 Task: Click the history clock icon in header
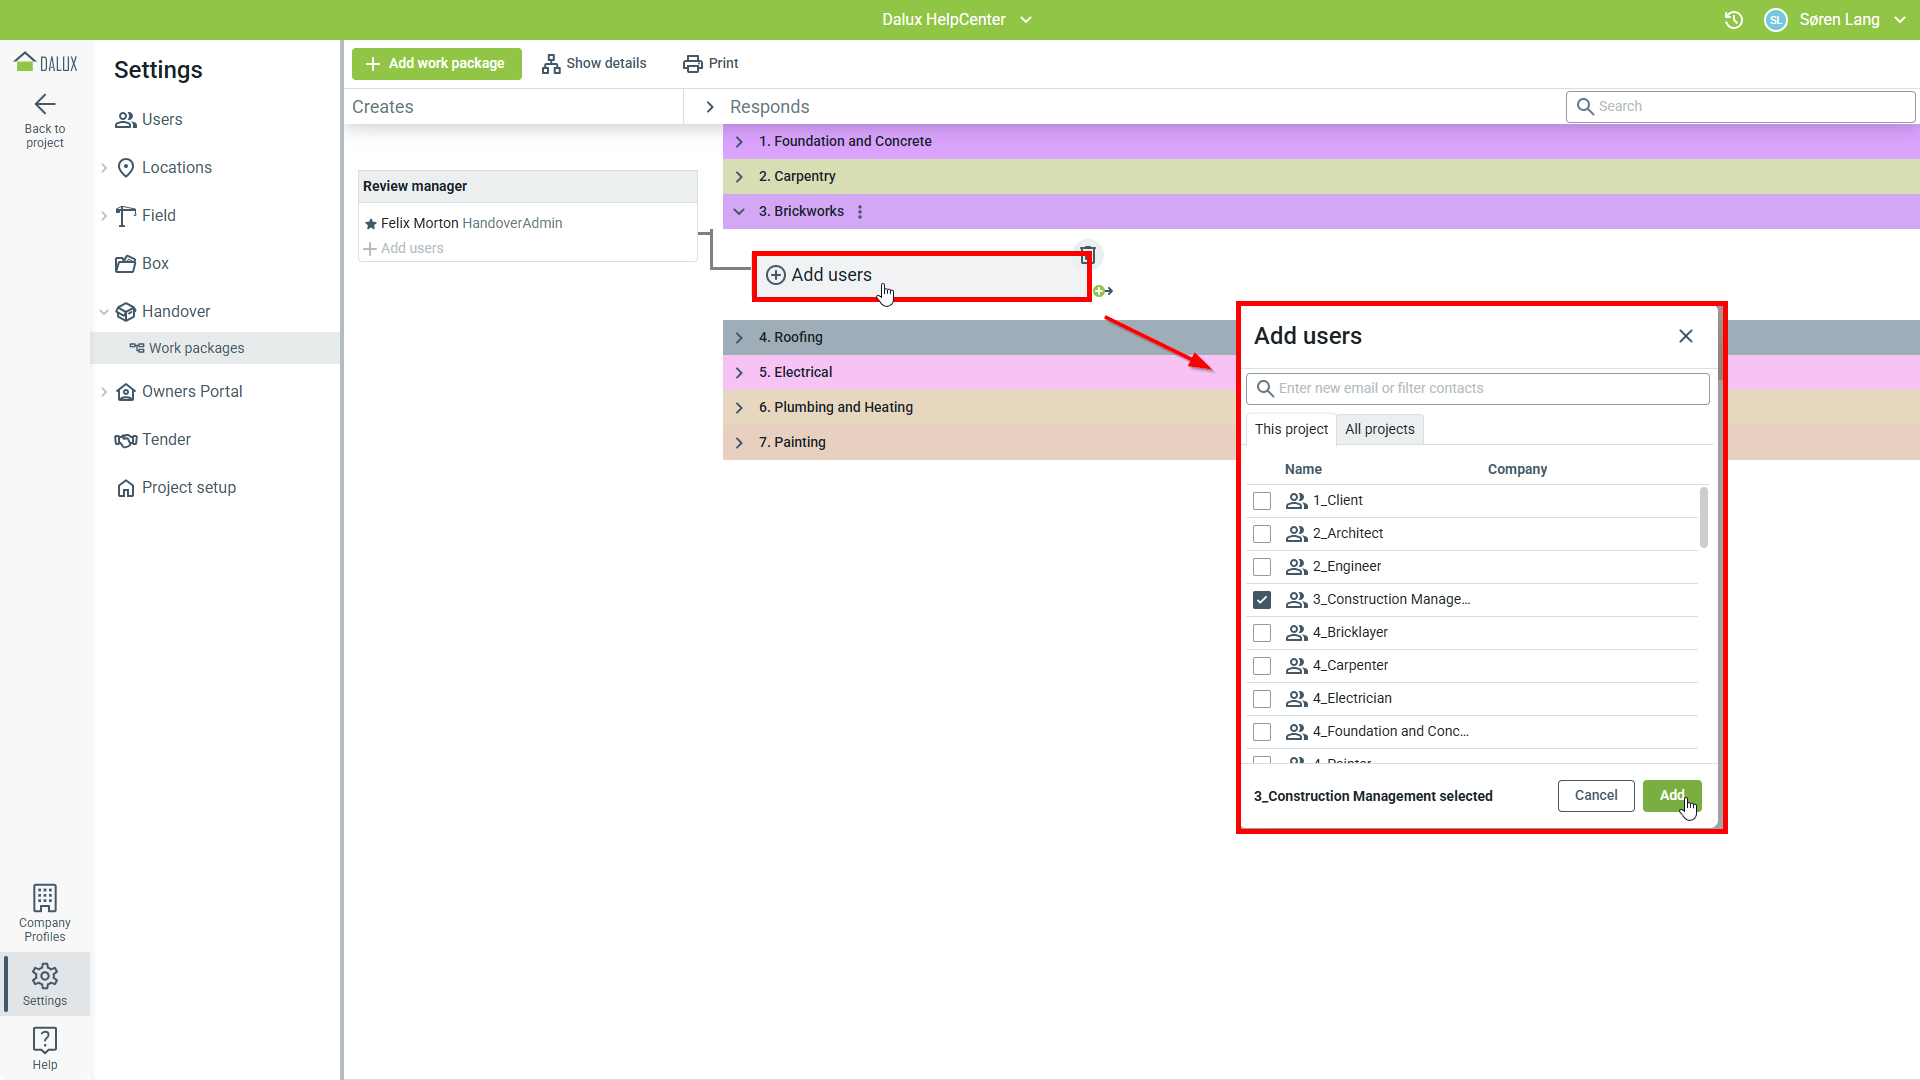click(1734, 20)
